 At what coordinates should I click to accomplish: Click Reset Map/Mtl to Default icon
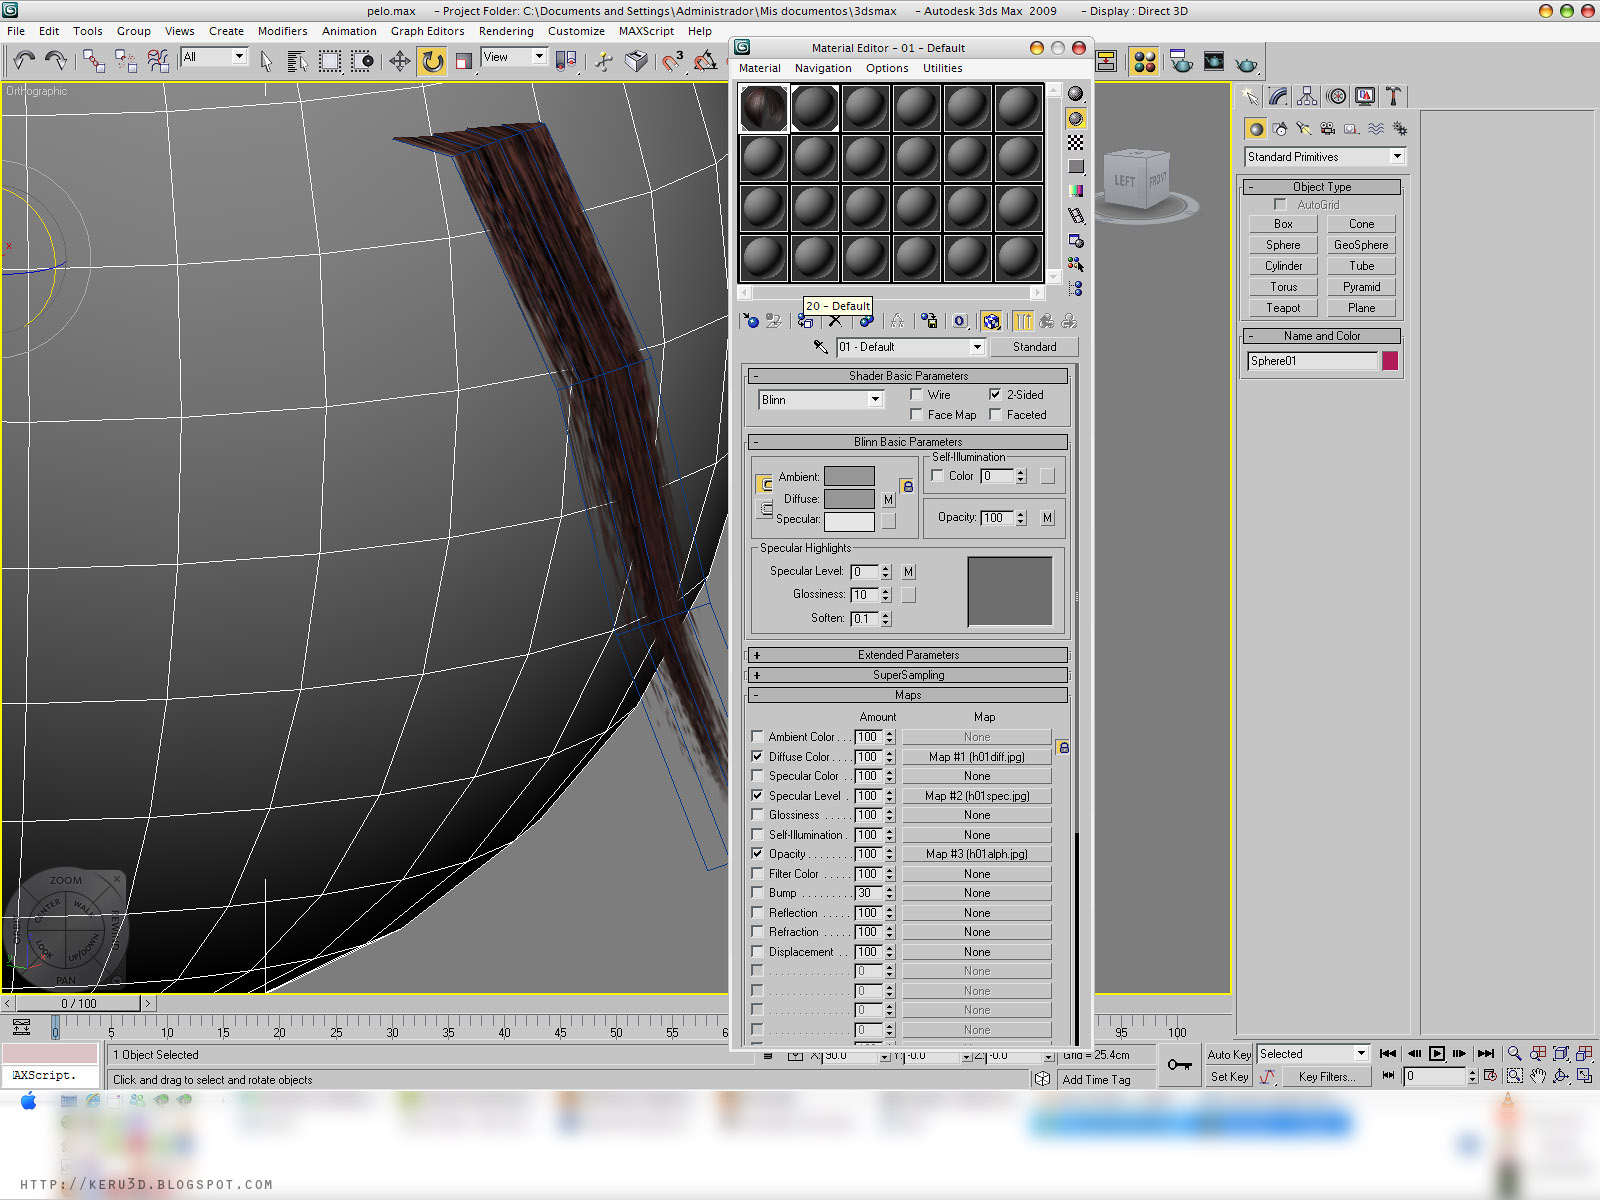(x=835, y=321)
